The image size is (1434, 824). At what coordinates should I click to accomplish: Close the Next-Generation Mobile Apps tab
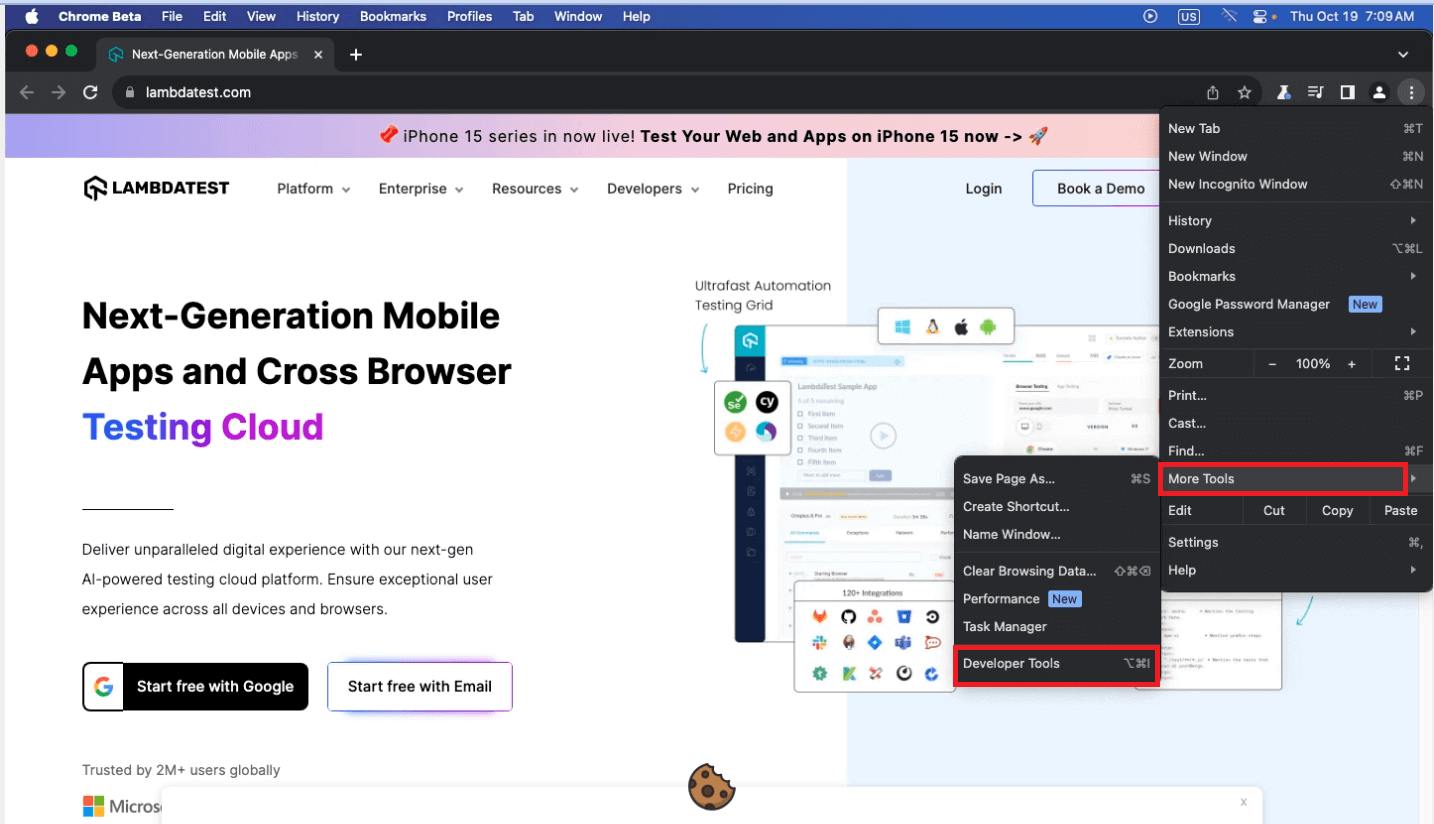[318, 54]
